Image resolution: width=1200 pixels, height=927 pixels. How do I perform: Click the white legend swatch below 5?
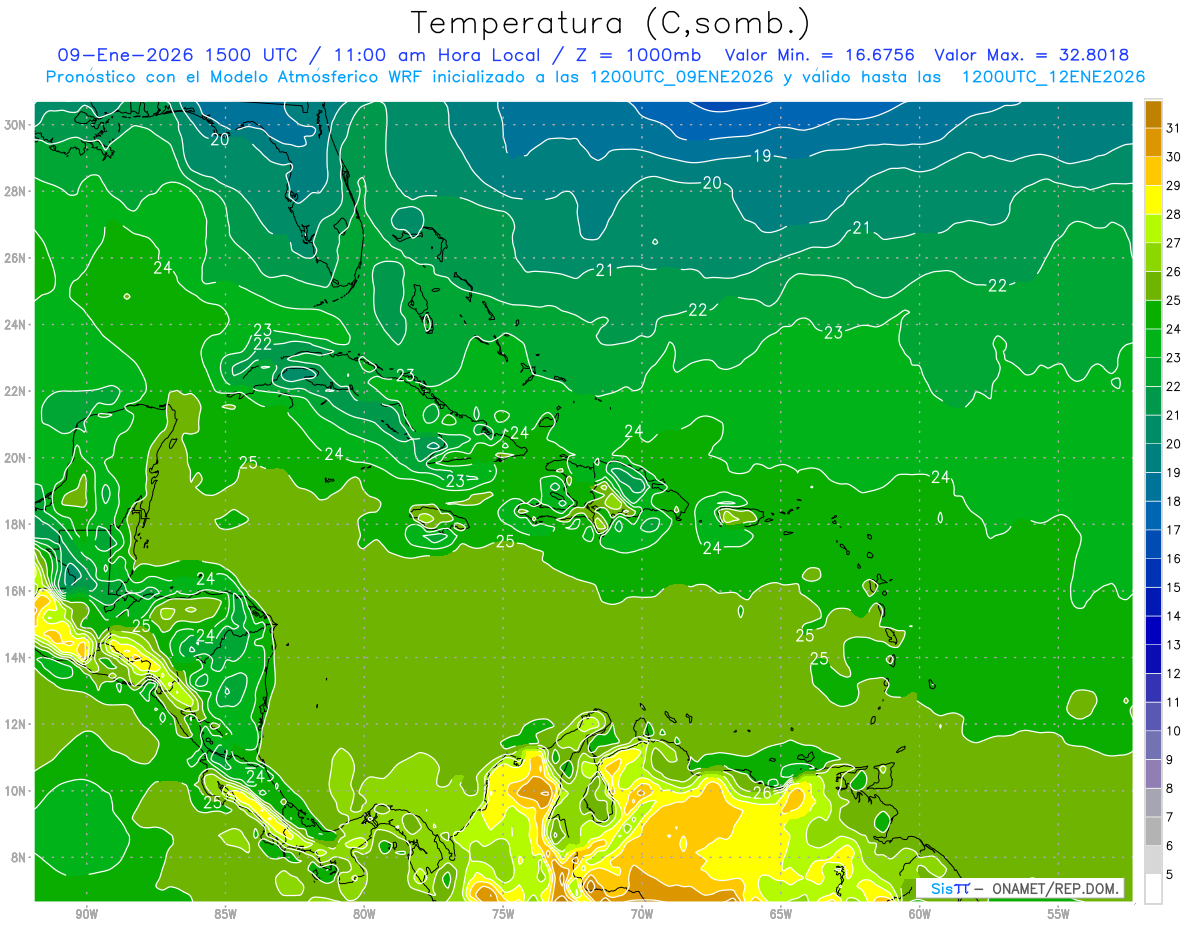(x=1153, y=889)
